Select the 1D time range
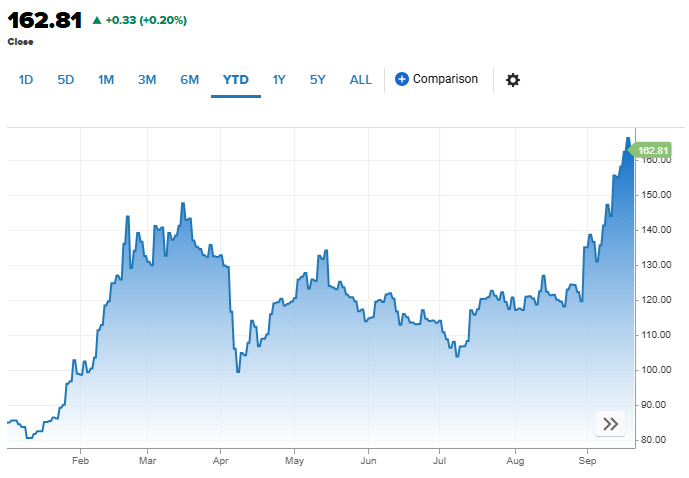This screenshot has height=478, width=689. 27,80
